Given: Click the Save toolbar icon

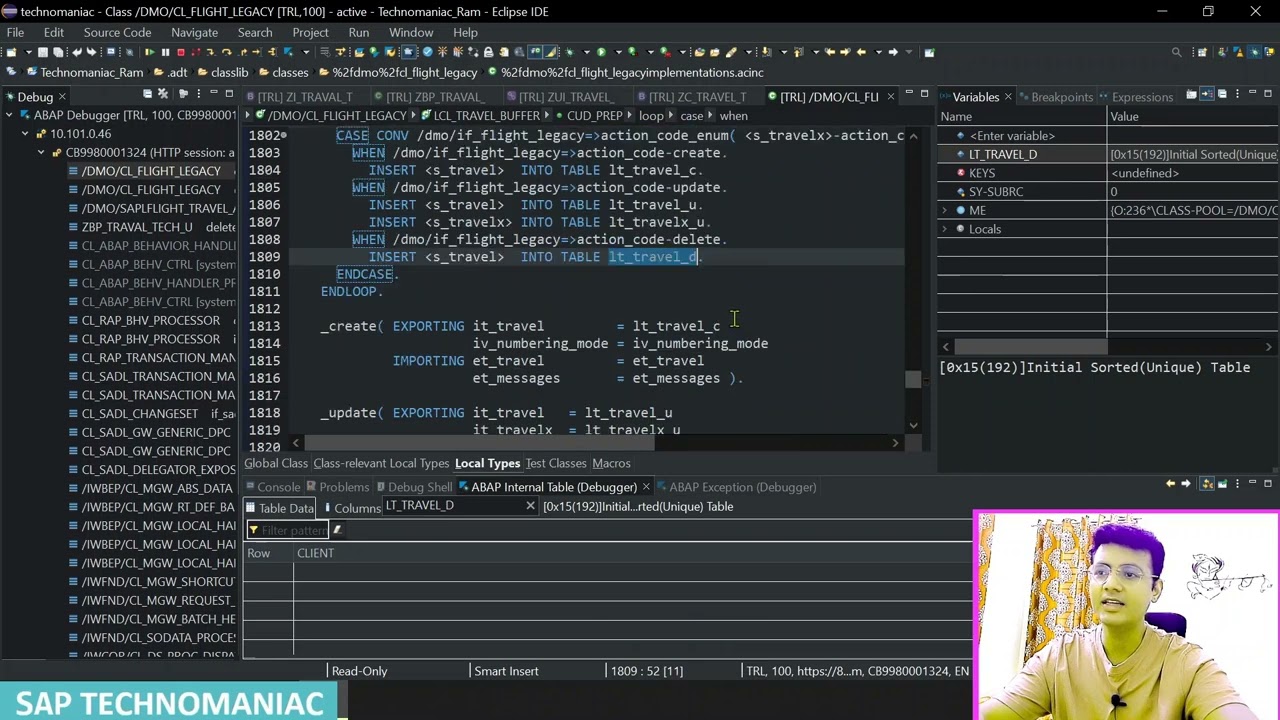Looking at the screenshot, I should click(x=43, y=52).
